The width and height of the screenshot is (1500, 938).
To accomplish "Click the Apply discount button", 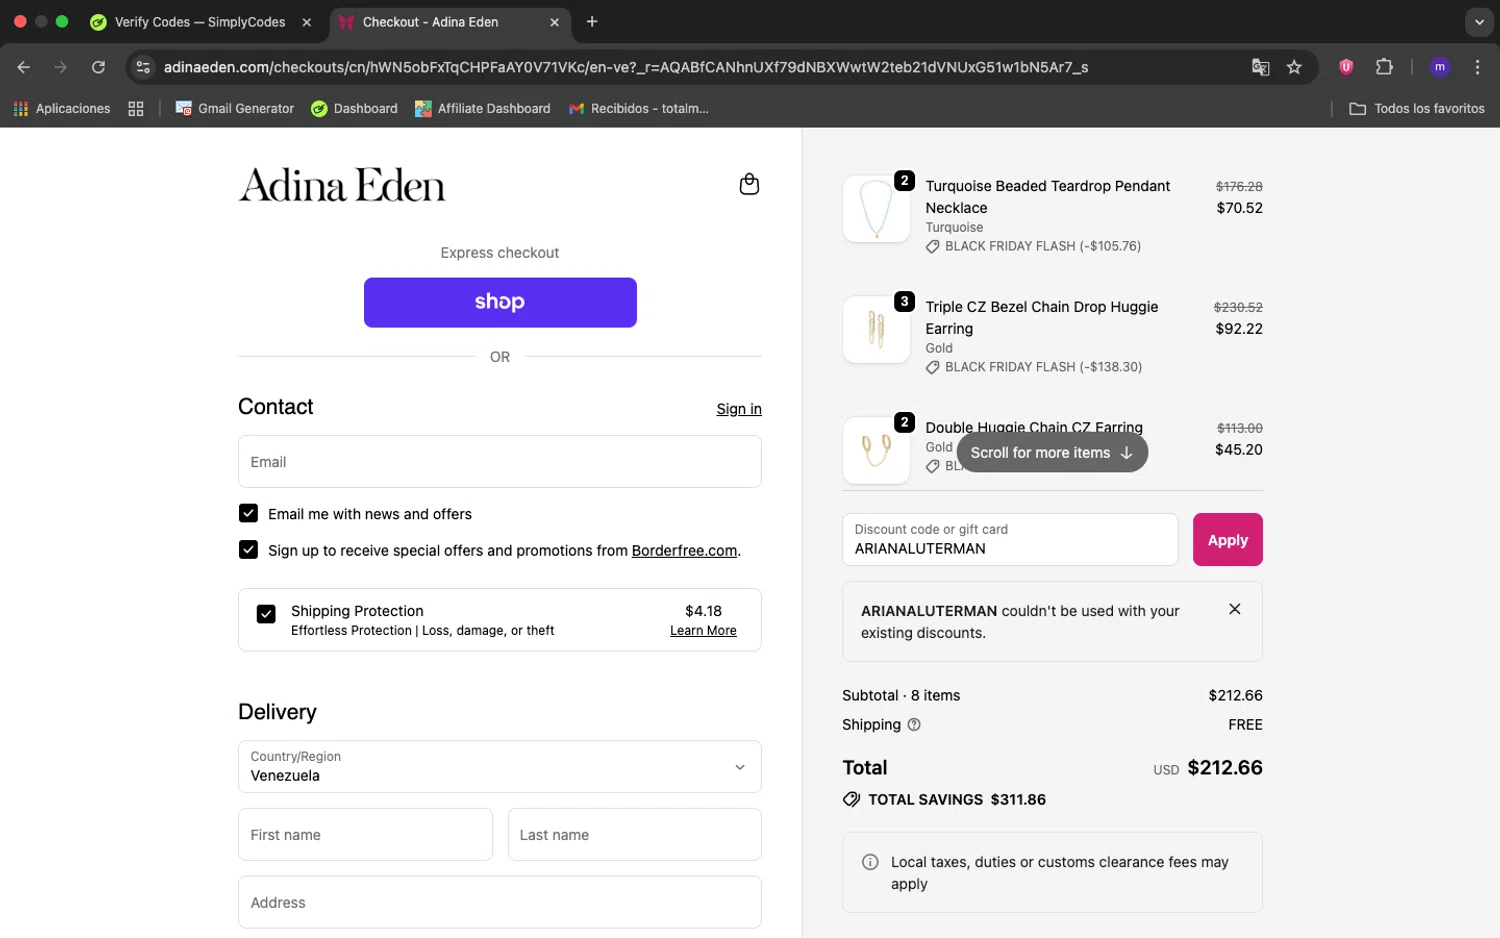I will tap(1227, 540).
